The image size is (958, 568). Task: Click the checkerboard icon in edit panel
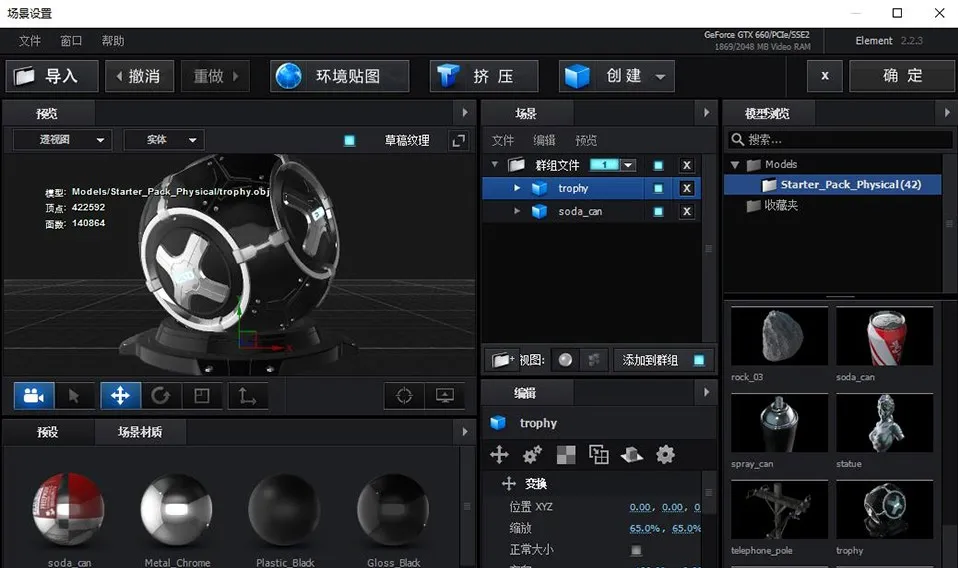(566, 455)
